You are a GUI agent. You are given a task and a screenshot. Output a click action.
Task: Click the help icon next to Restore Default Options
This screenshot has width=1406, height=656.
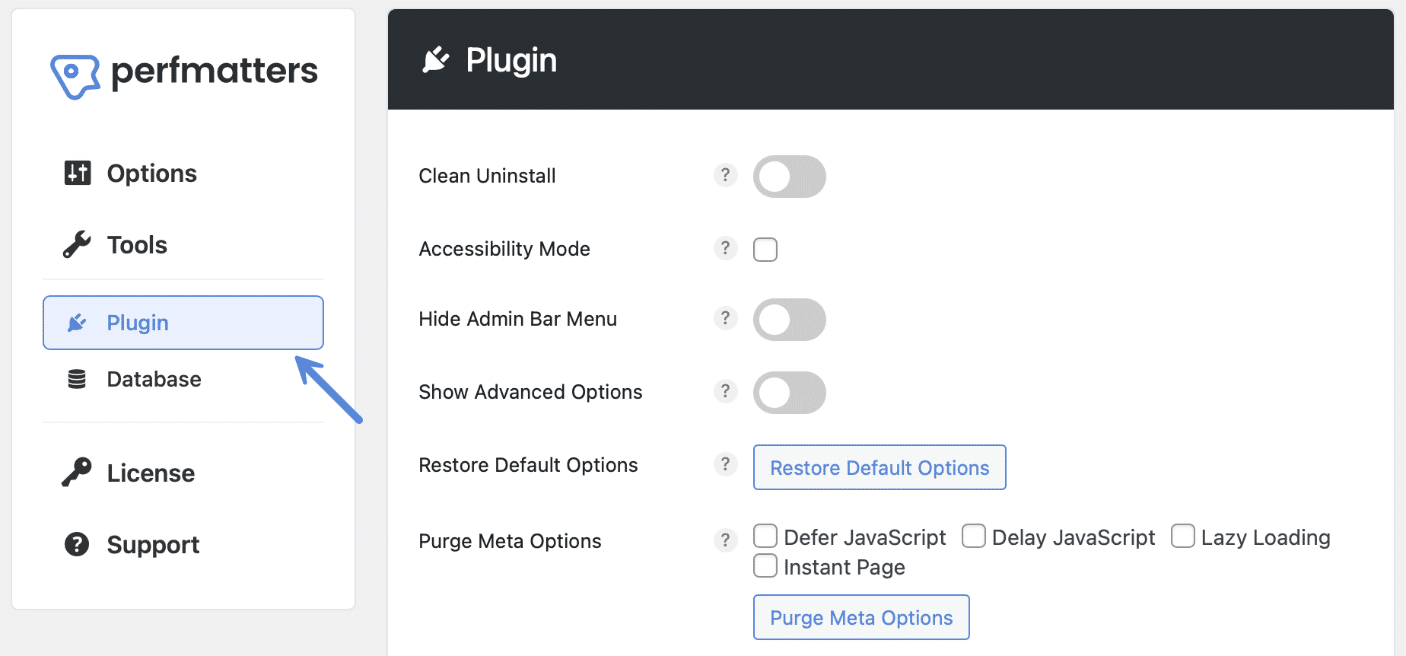[725, 463]
